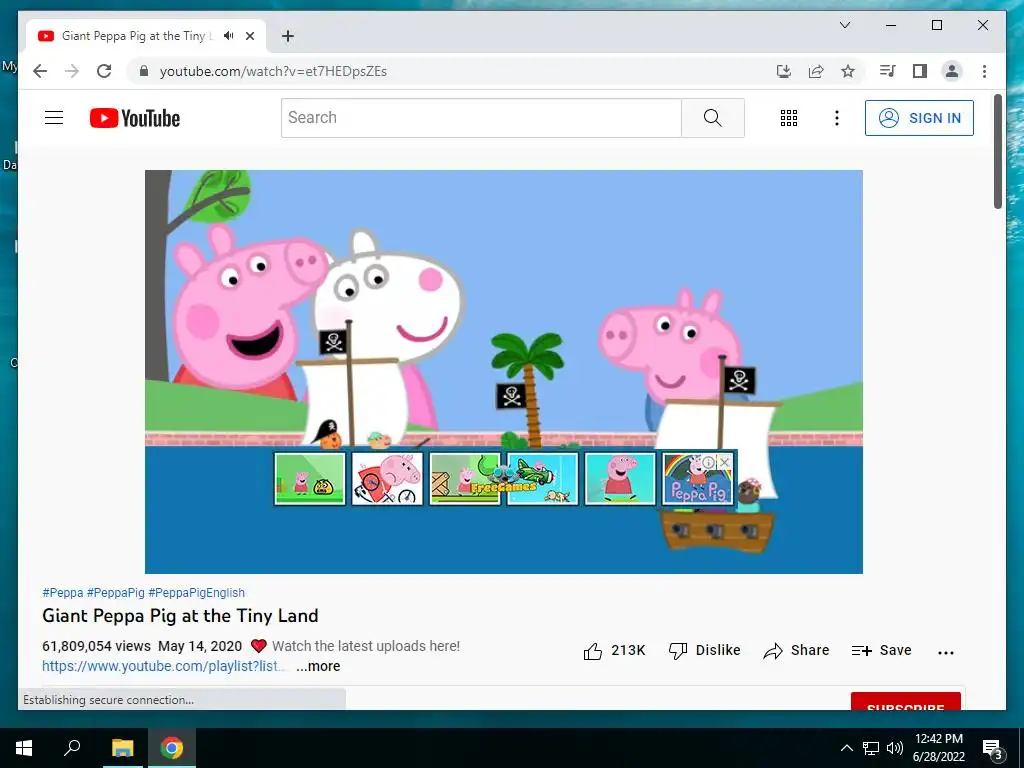
Task: Open a new tab with plus
Action: 288,36
